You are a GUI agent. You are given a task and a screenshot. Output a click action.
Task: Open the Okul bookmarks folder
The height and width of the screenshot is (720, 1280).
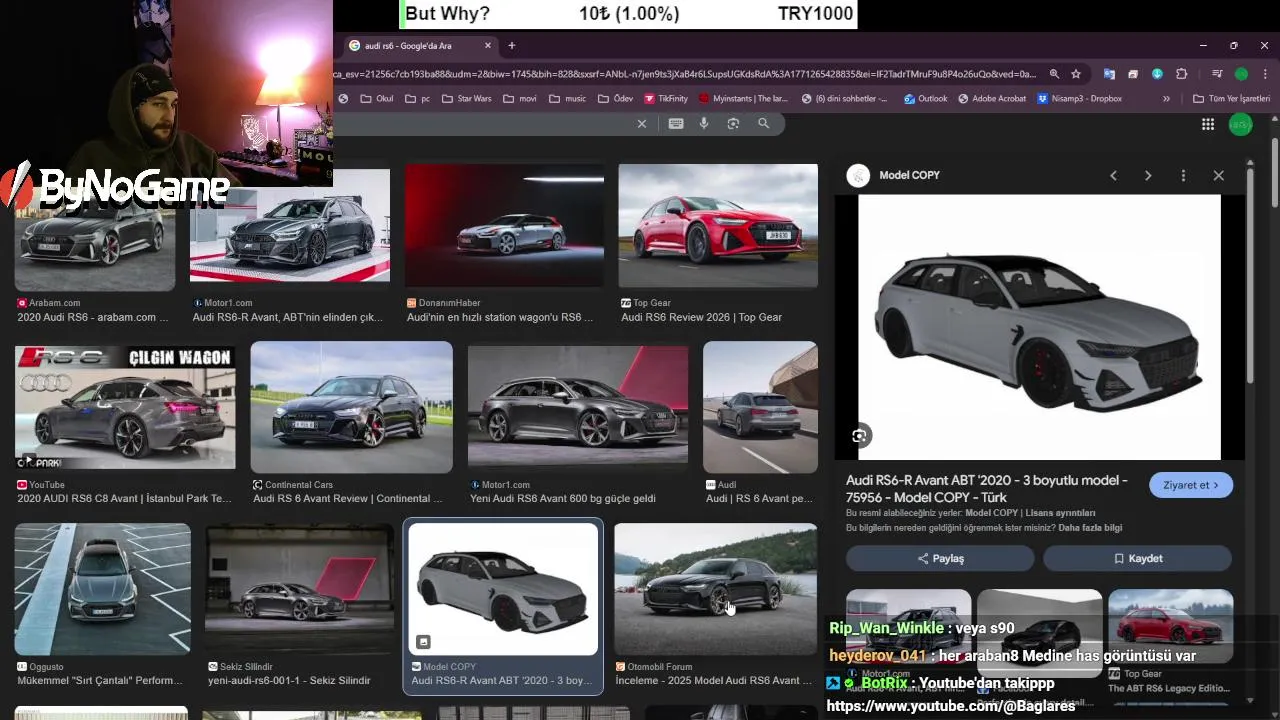tap(376, 99)
